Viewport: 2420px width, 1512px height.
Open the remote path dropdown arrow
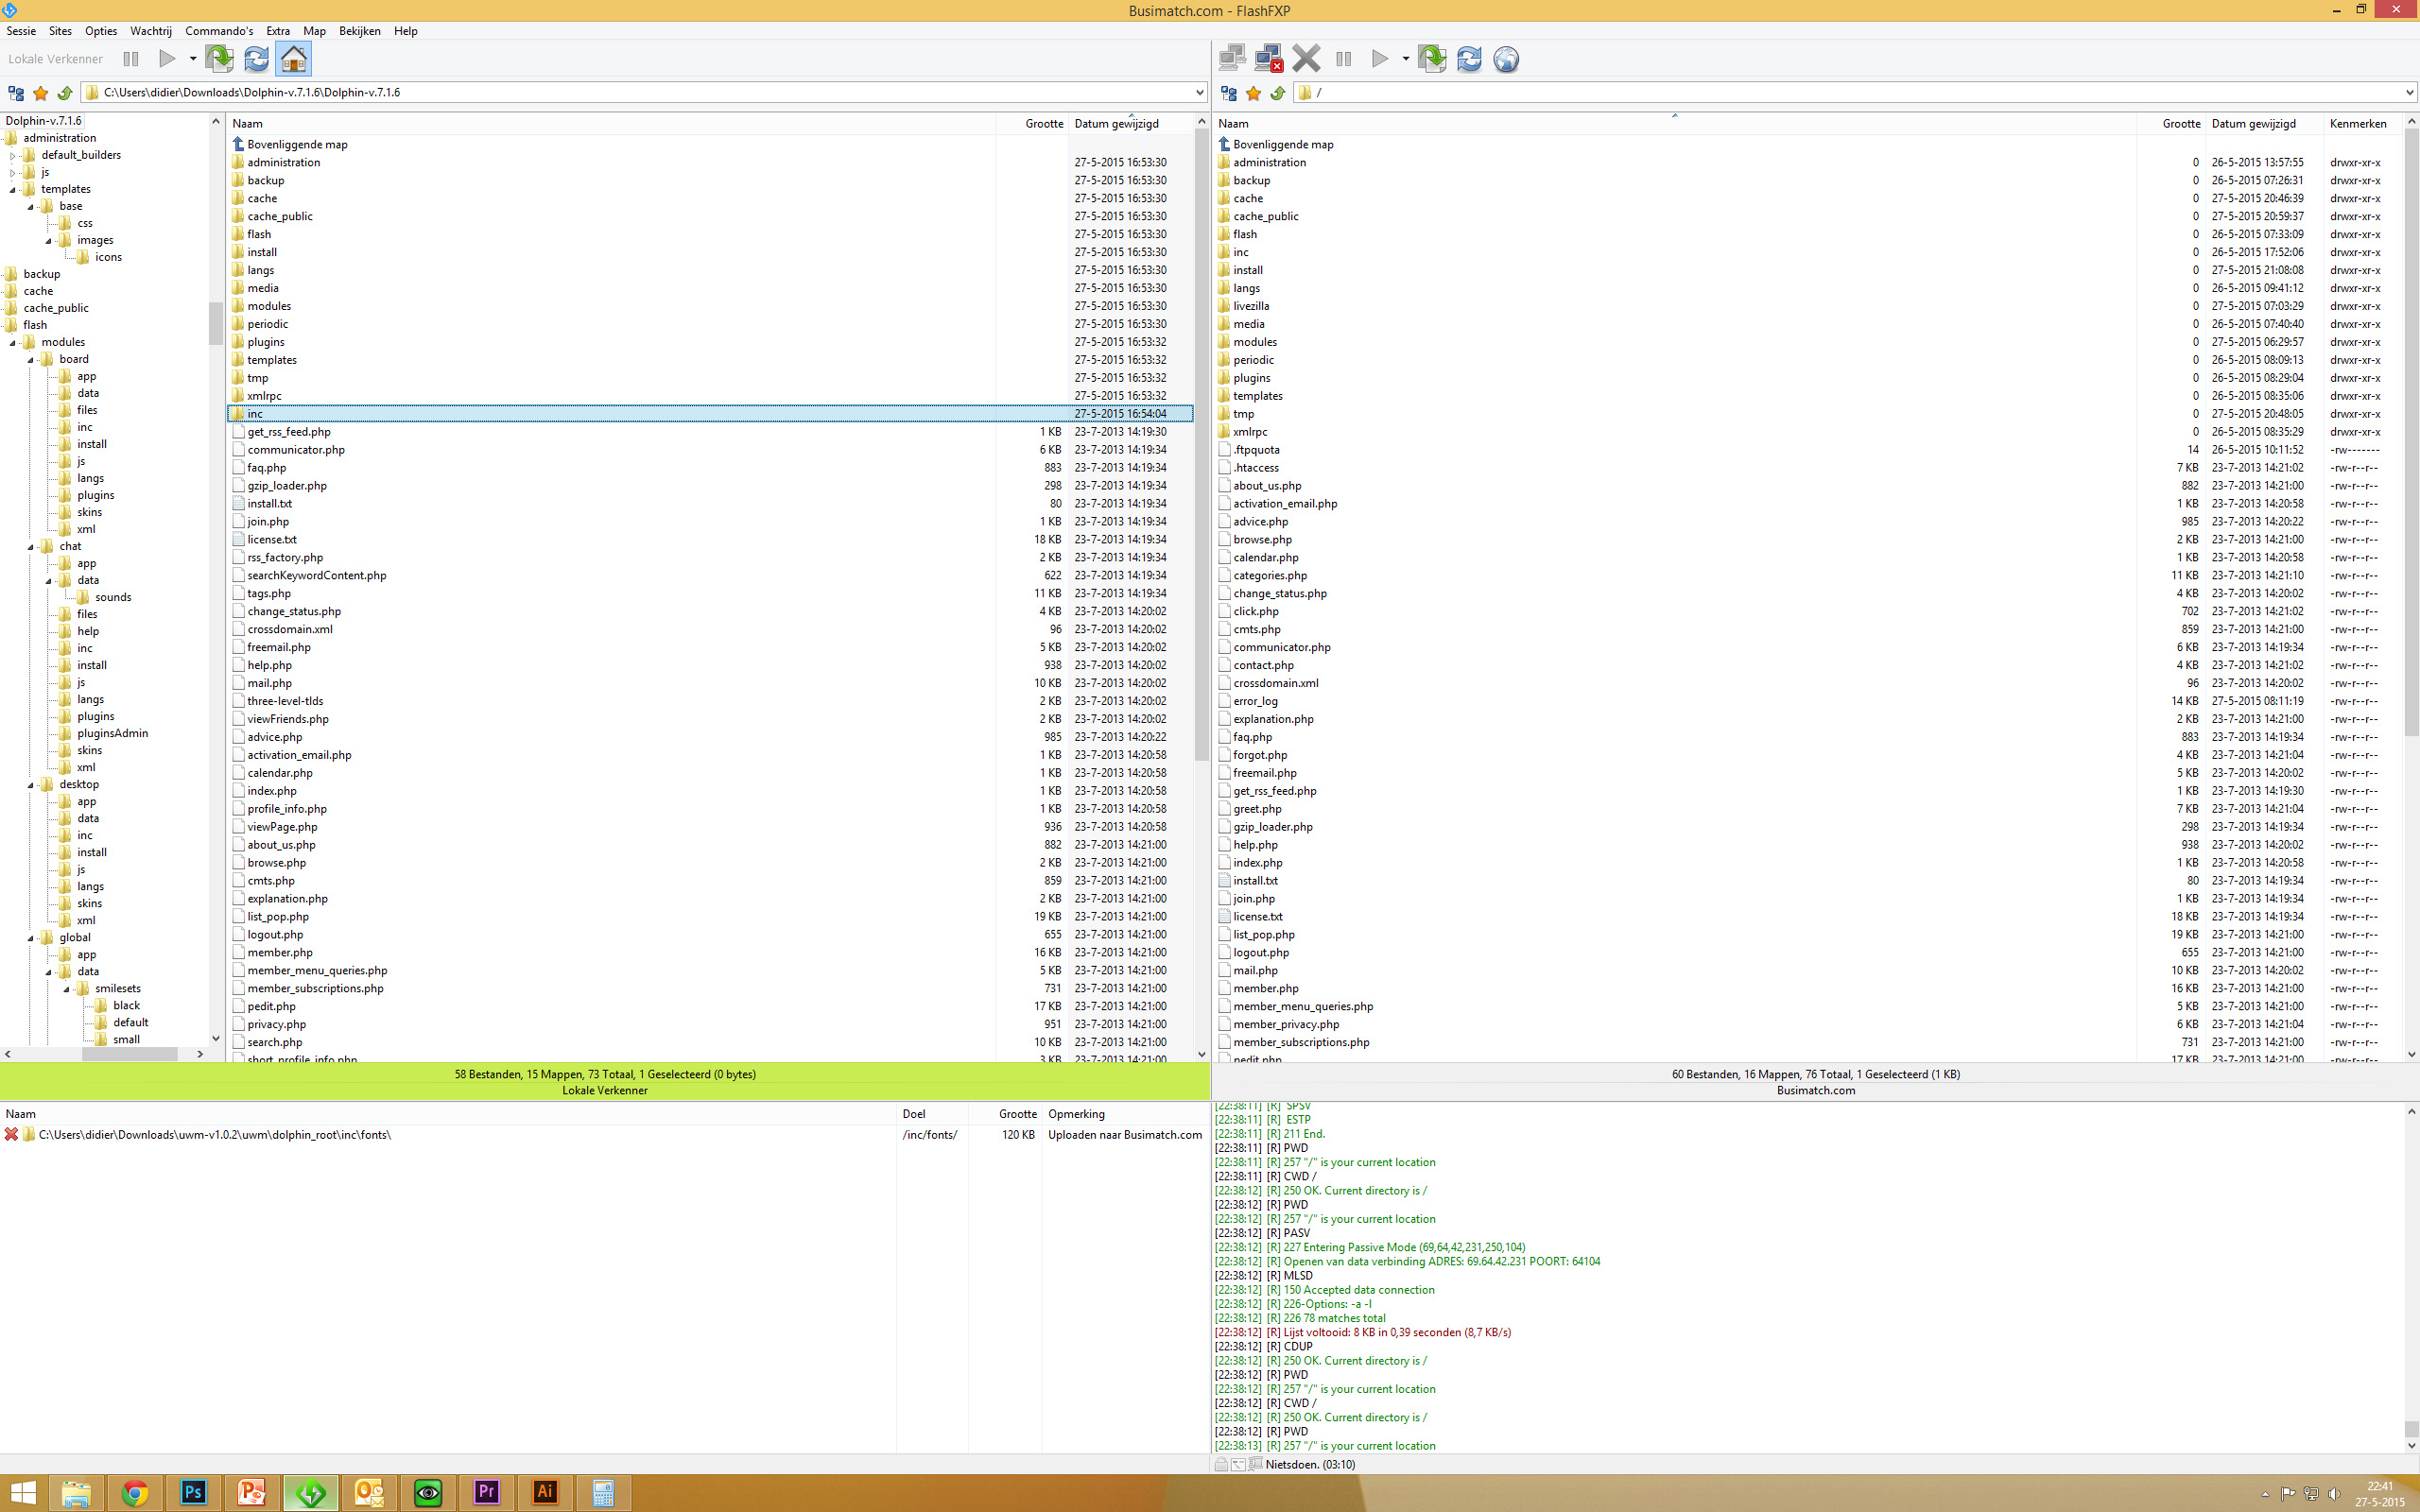click(2408, 93)
